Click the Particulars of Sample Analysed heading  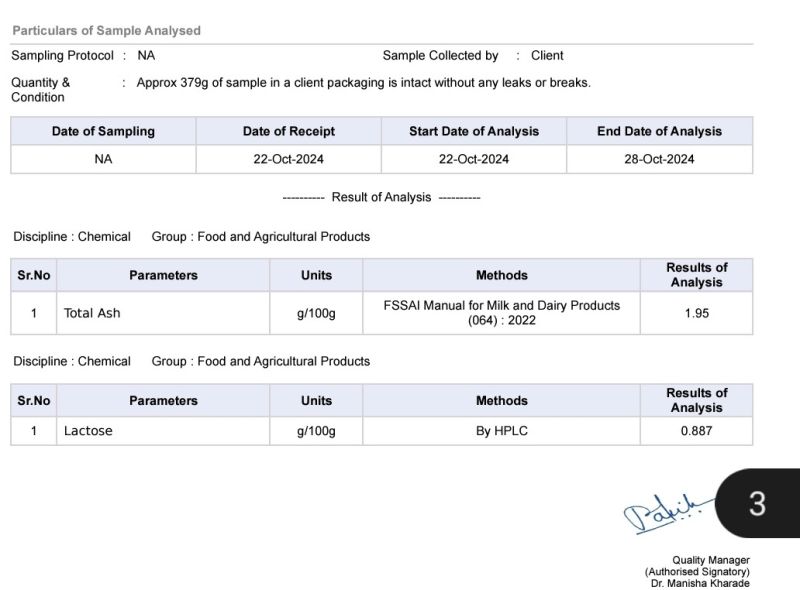pyautogui.click(x=106, y=31)
